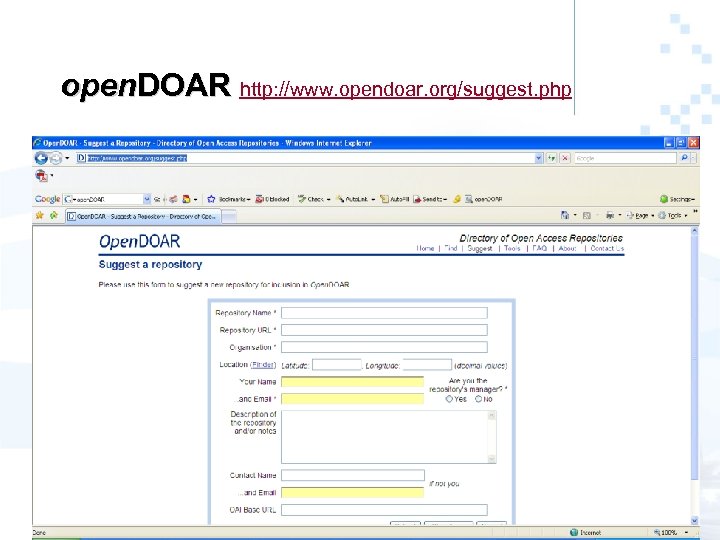Open the opendoar.org/suggest.php slide hyperlink

coord(405,89)
